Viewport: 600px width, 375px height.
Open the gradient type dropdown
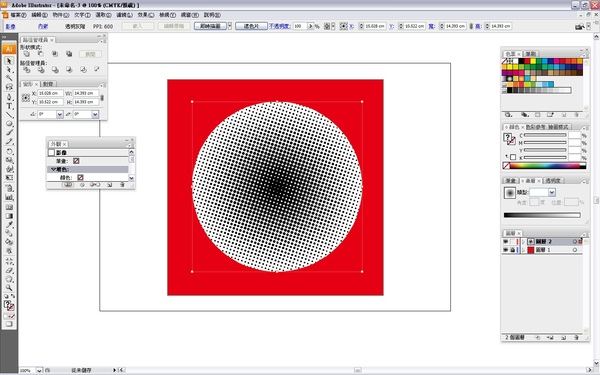click(552, 192)
